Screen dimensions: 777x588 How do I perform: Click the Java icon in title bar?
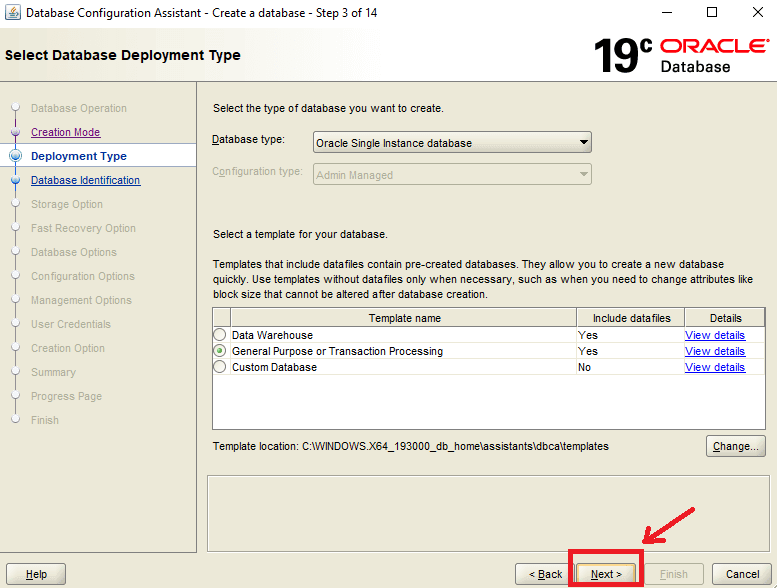pos(12,13)
